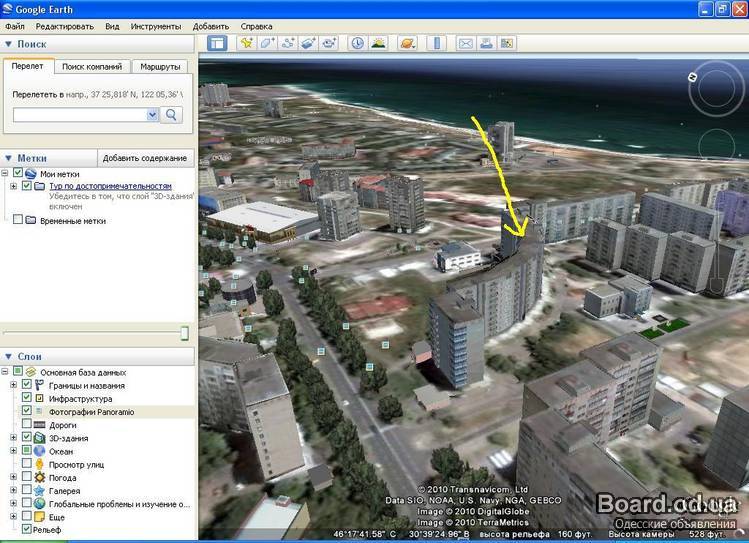Show the ruler tool
The height and width of the screenshot is (543, 749).
(437, 43)
